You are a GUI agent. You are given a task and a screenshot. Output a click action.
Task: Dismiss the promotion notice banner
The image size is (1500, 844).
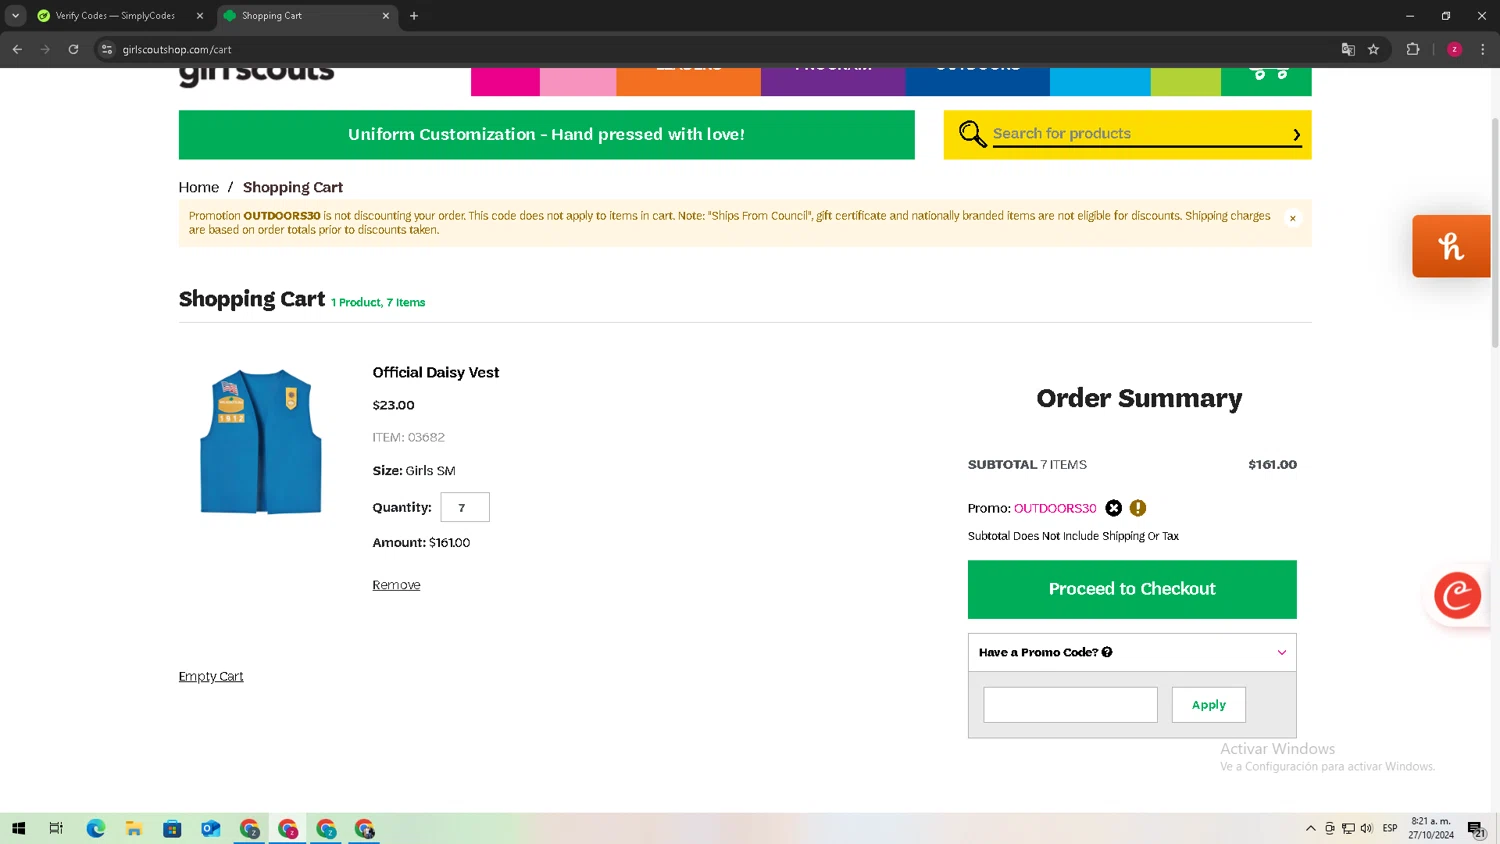tap(1292, 218)
